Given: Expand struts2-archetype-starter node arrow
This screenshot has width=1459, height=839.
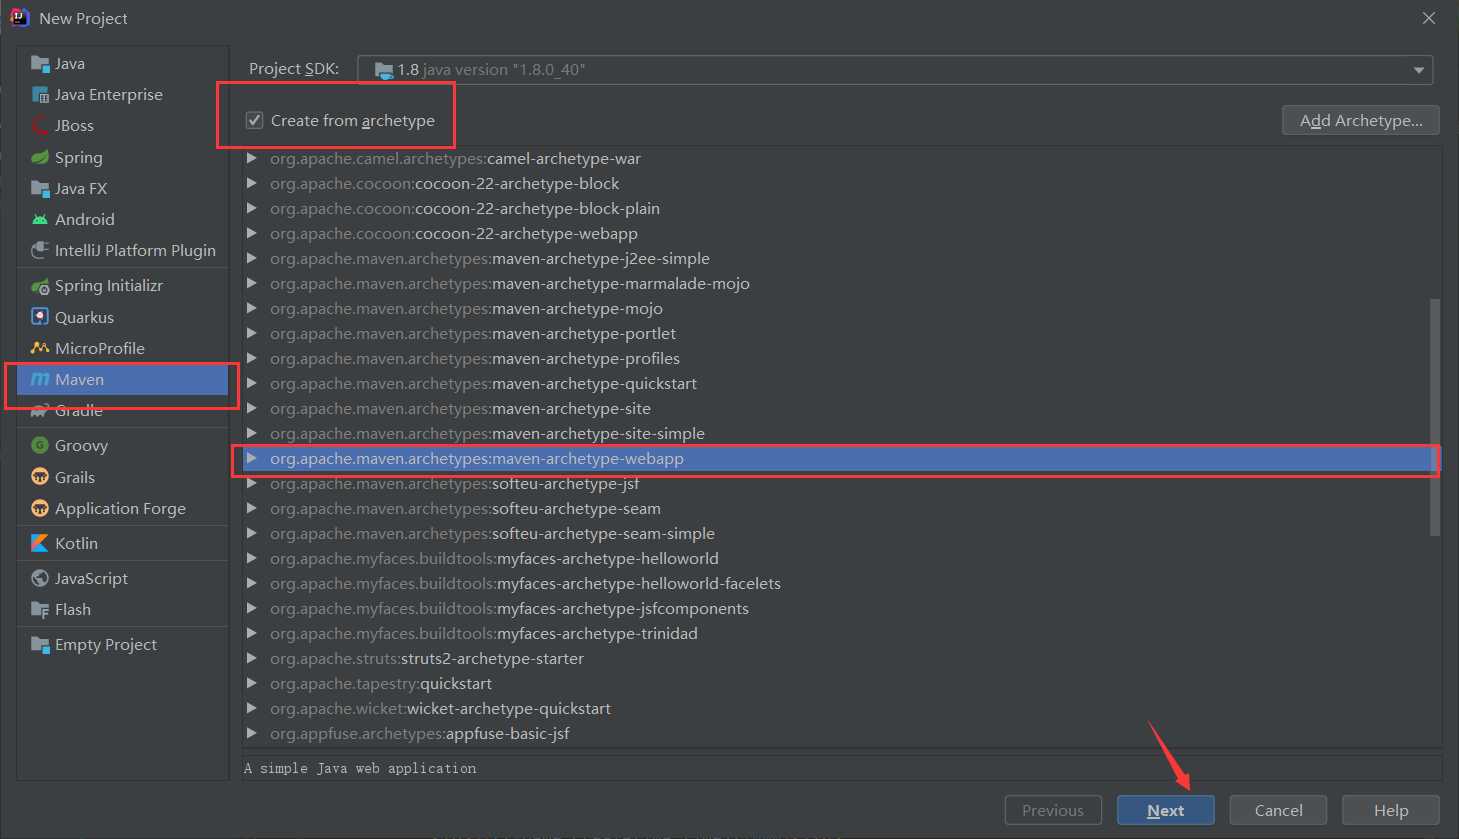Looking at the screenshot, I should 252,658.
